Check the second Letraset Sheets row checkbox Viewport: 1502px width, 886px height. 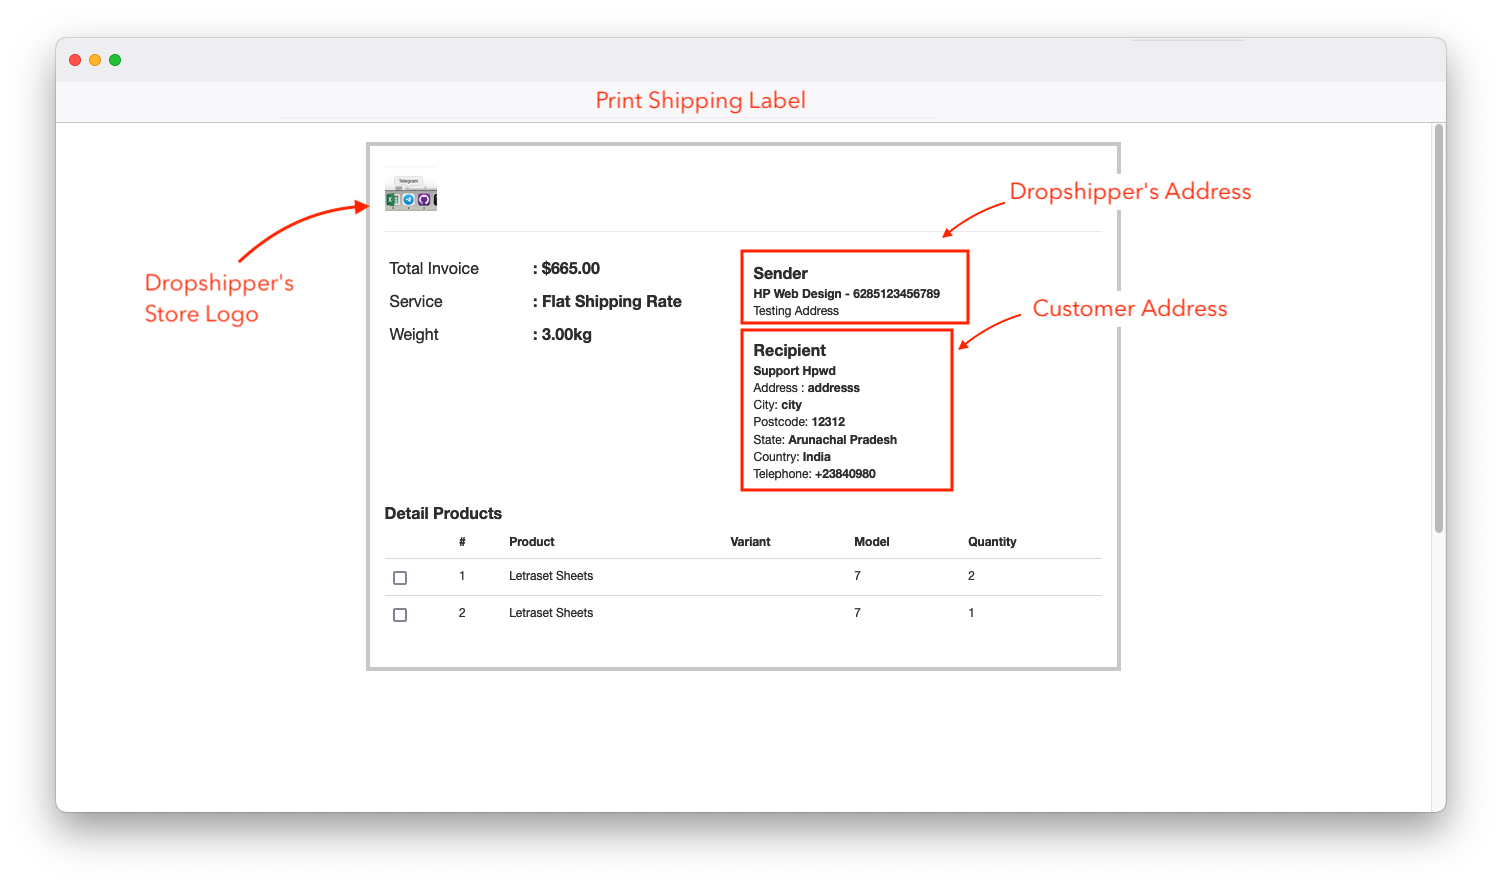(x=400, y=614)
